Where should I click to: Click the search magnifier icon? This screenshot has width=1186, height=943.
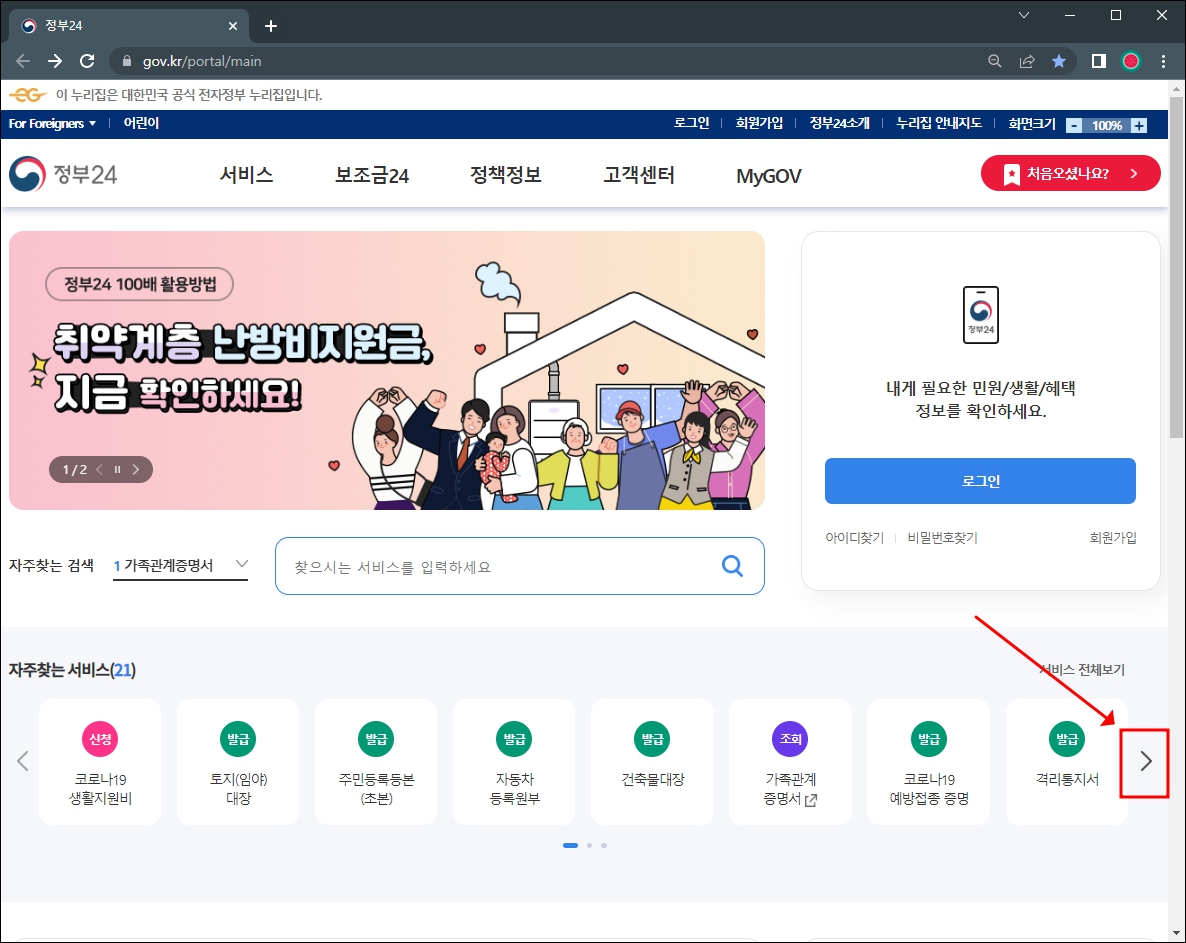(x=732, y=566)
